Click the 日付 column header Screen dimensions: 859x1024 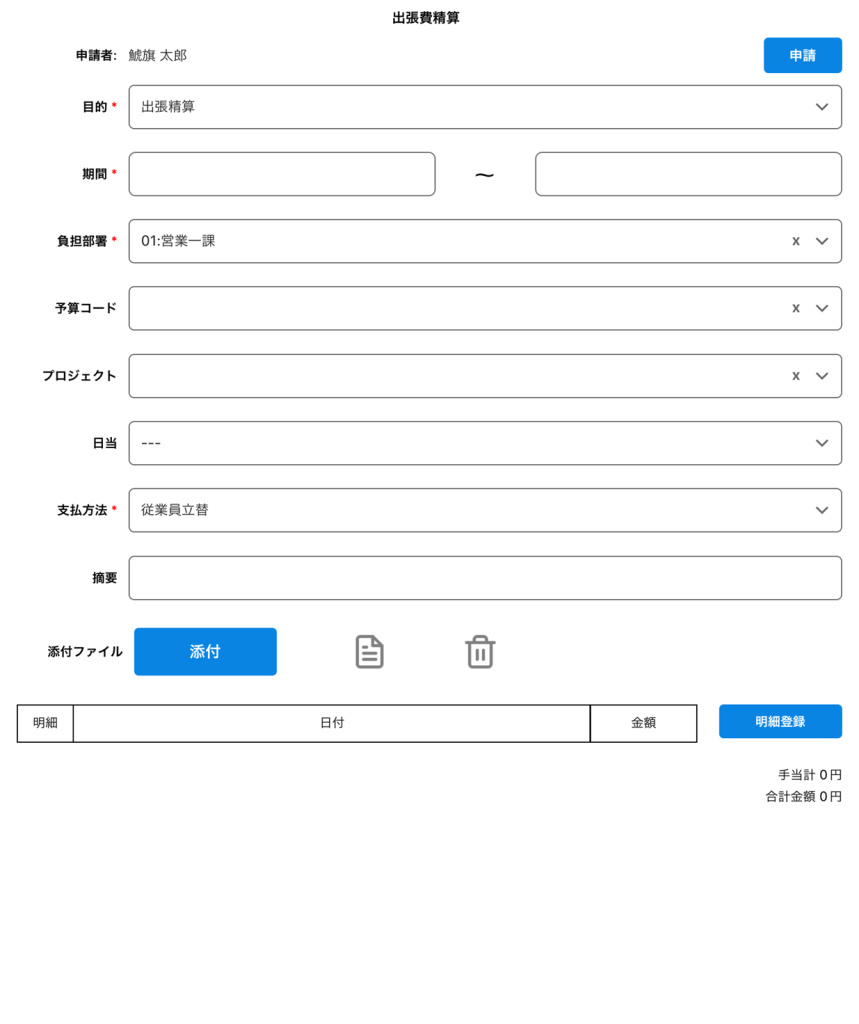(x=331, y=723)
